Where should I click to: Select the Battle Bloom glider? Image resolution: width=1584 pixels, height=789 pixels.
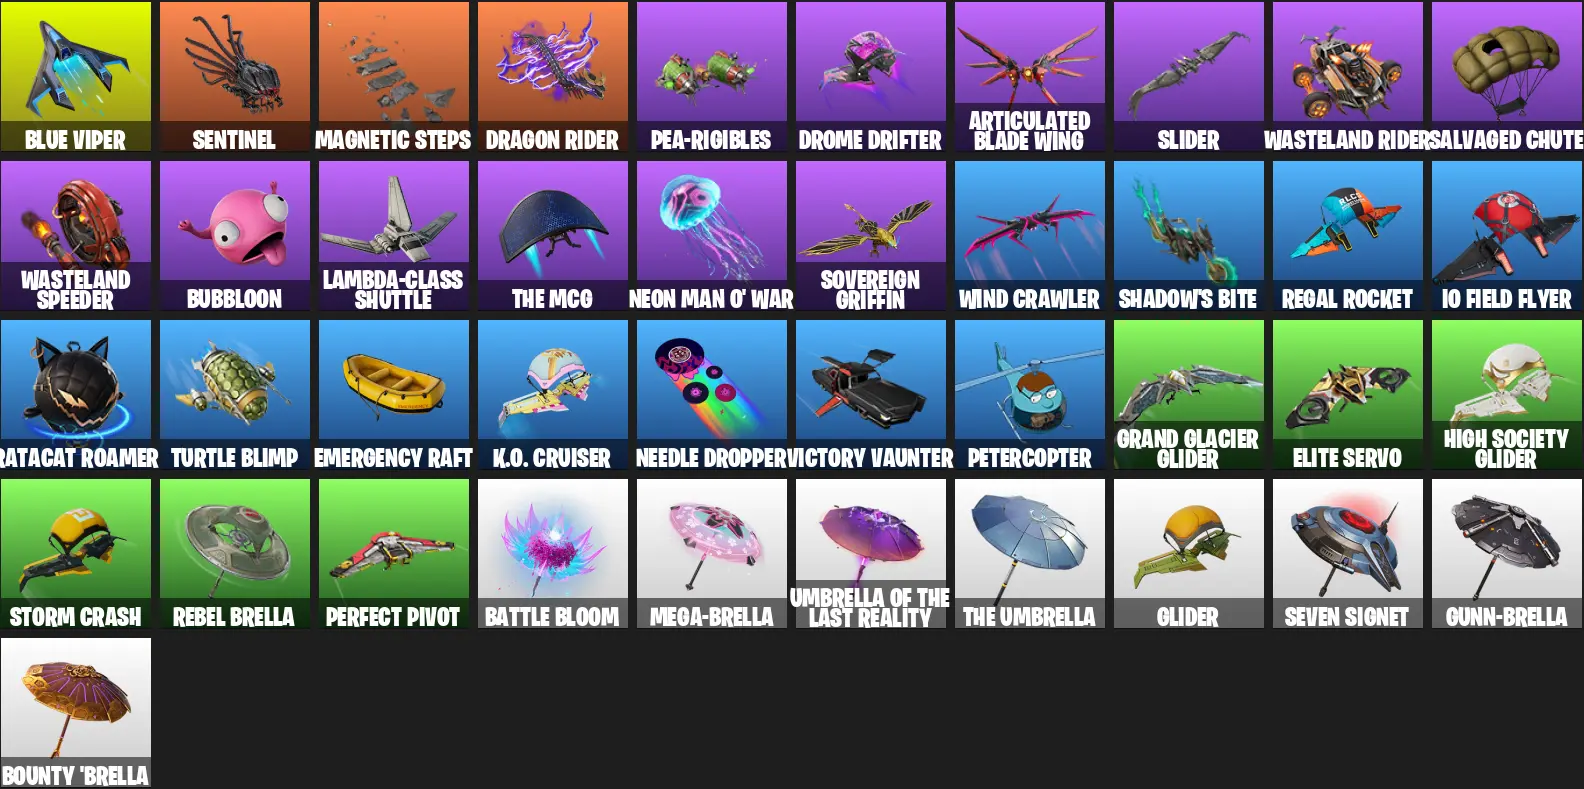553,554
